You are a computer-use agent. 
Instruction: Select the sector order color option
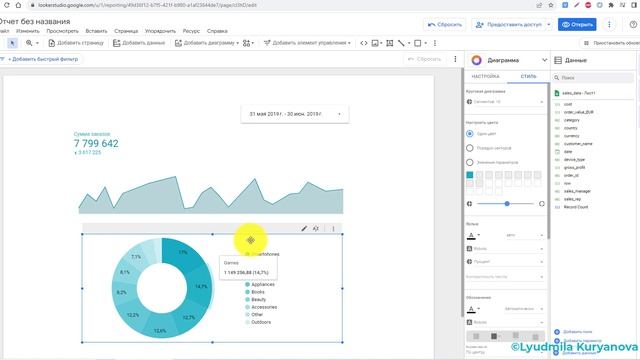click(470, 148)
